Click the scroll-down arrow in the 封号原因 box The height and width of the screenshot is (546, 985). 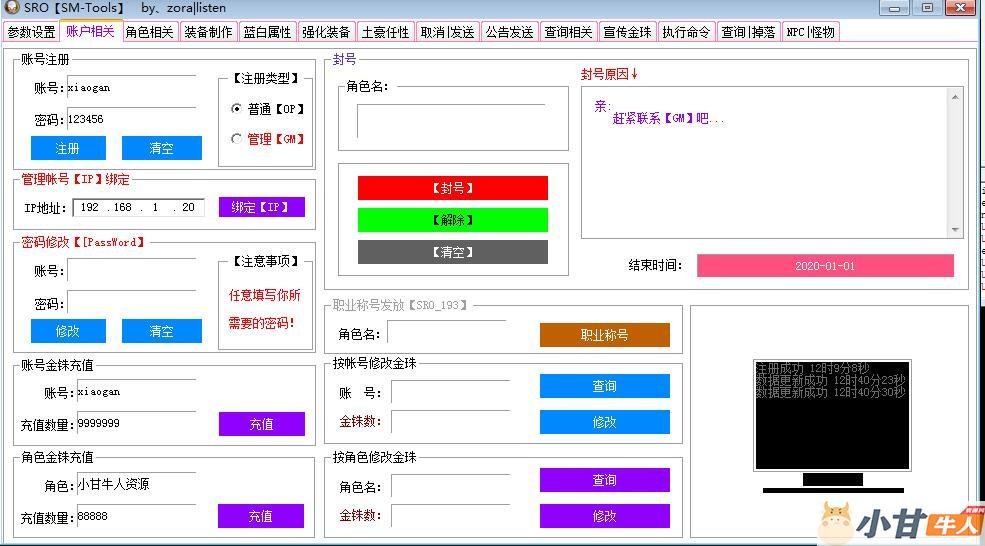point(955,229)
